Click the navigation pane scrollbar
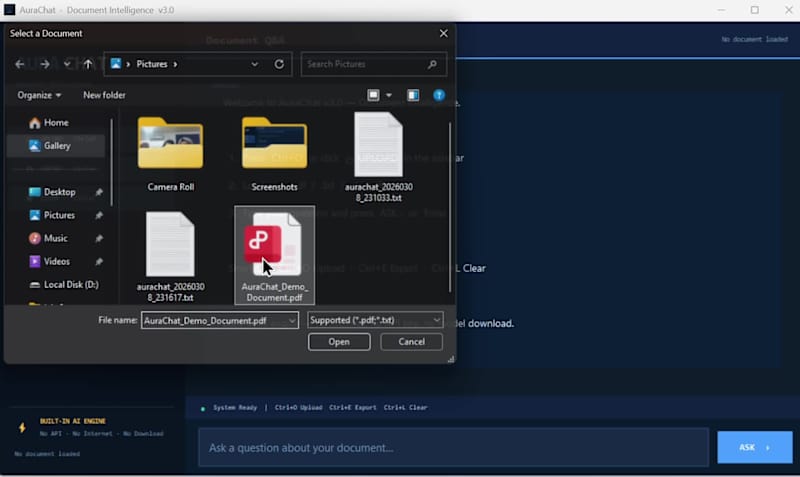Screen dimensions: 800x477 (x=111, y=162)
